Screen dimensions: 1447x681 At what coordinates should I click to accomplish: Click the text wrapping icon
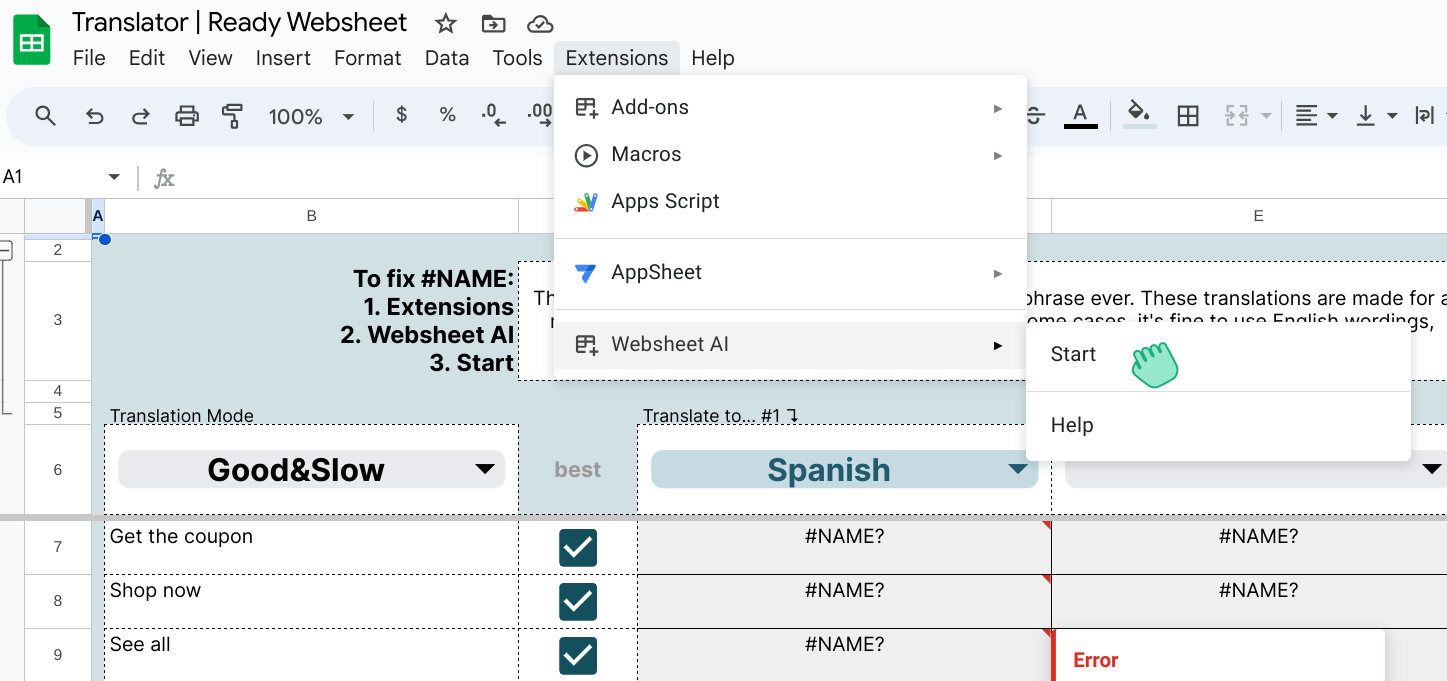pyautogui.click(x=1426, y=116)
